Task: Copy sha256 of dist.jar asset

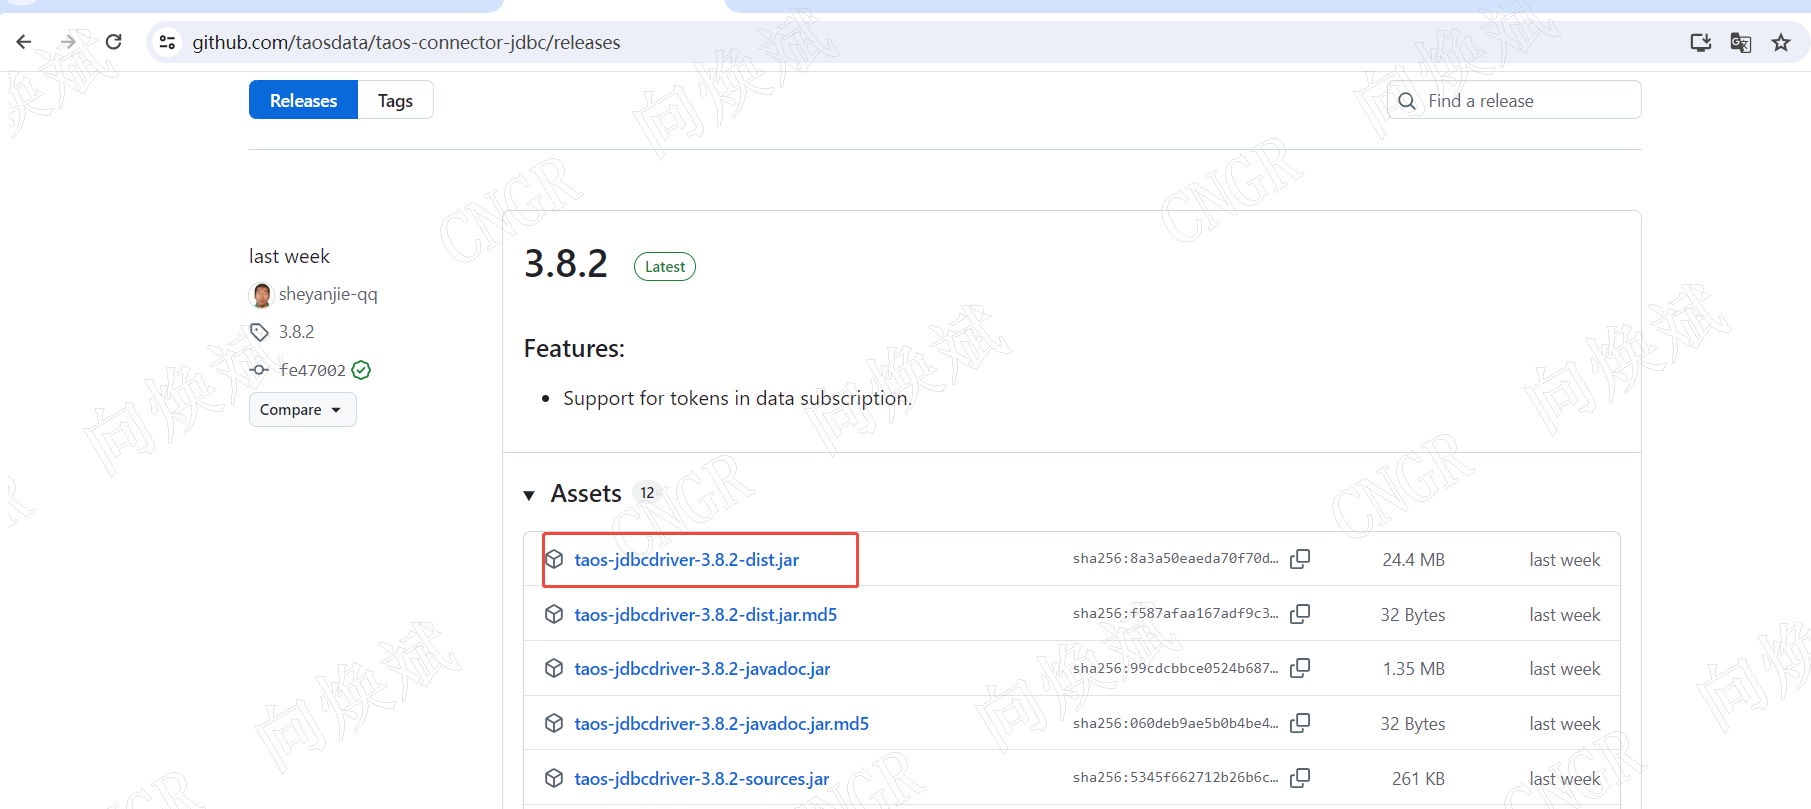Action: [1300, 559]
